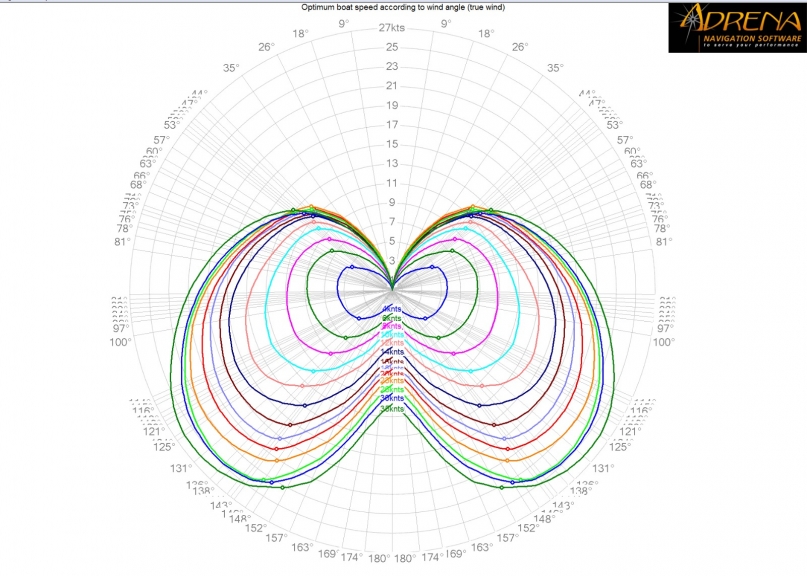
Task: Click the 152° label on the left side
Action: [255, 529]
